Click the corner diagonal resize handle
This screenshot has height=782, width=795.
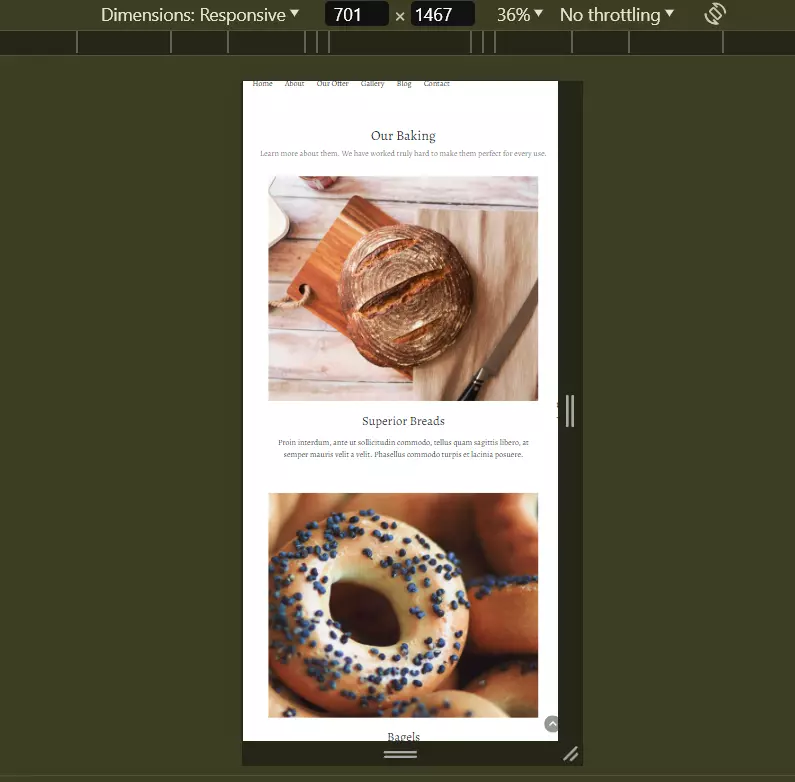point(570,754)
